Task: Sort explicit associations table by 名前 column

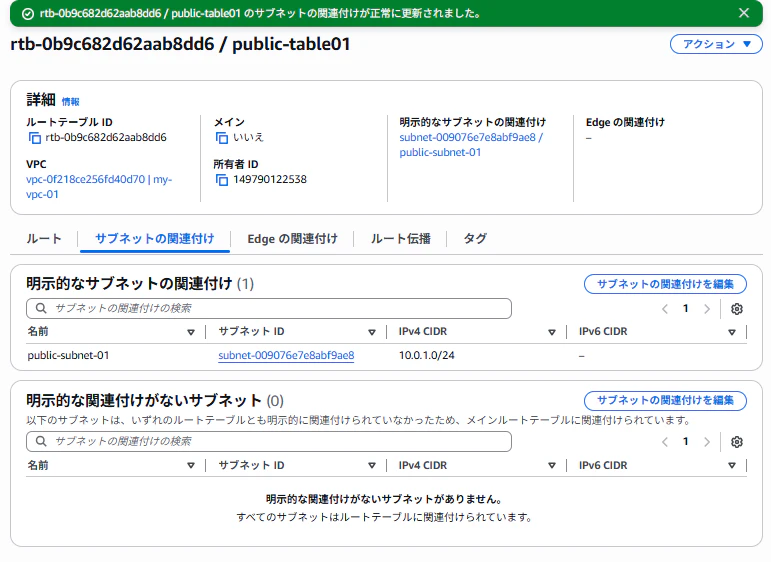Action: (191, 332)
